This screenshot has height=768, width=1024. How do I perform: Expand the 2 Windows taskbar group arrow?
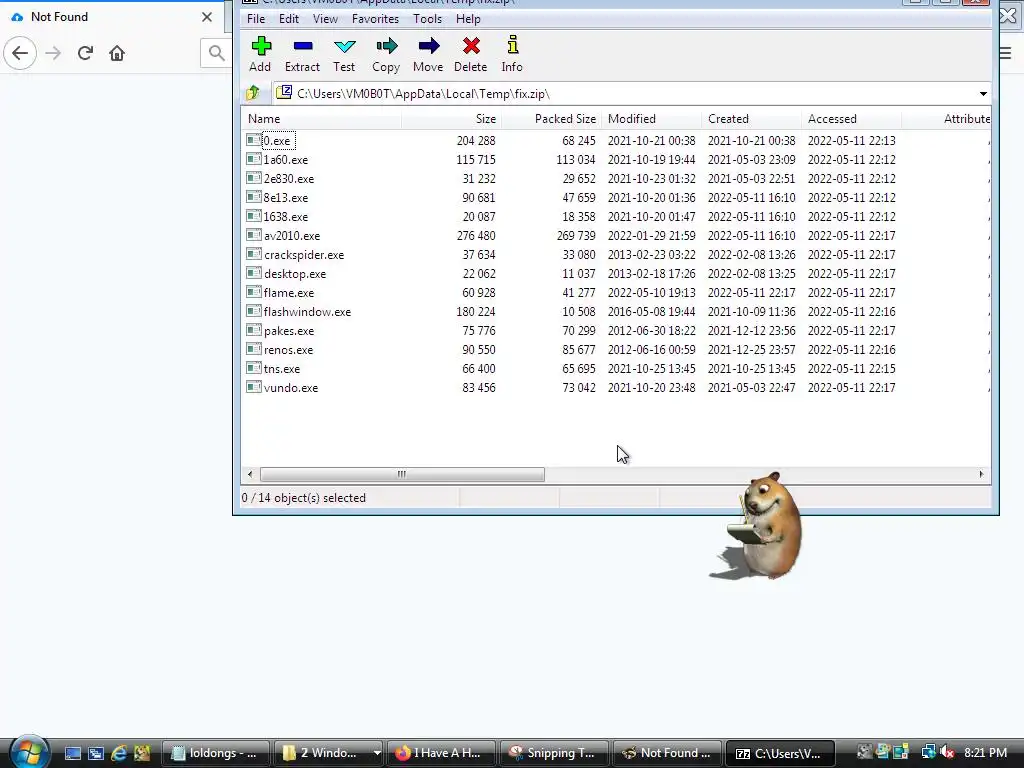pos(377,753)
